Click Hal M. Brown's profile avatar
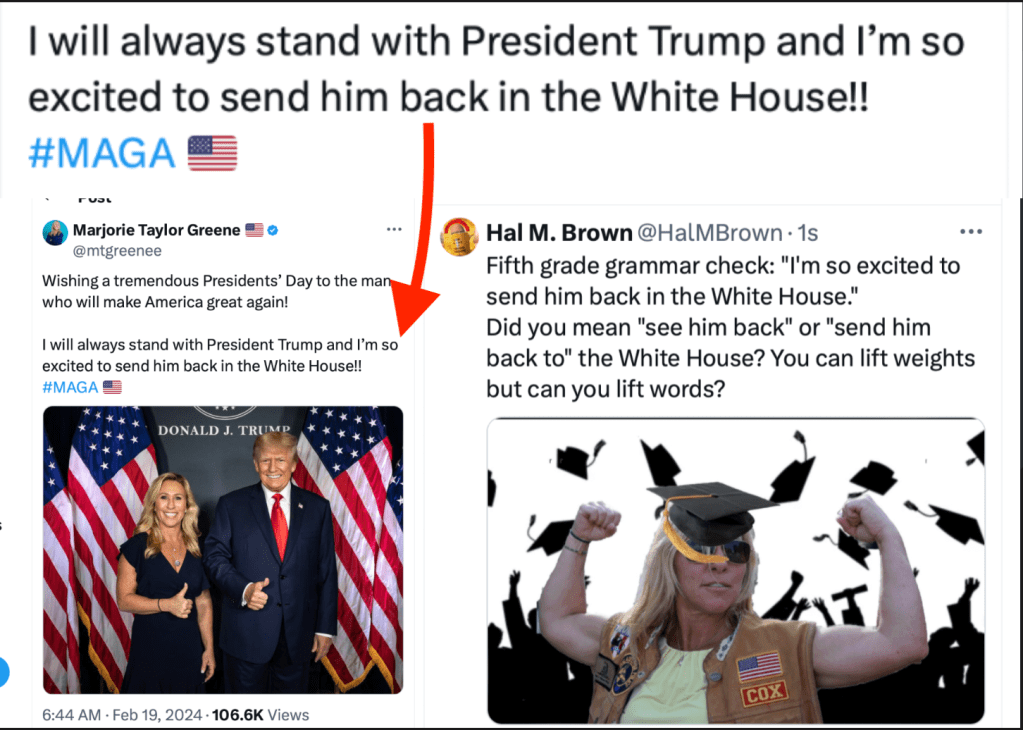The image size is (1023, 730). (459, 237)
